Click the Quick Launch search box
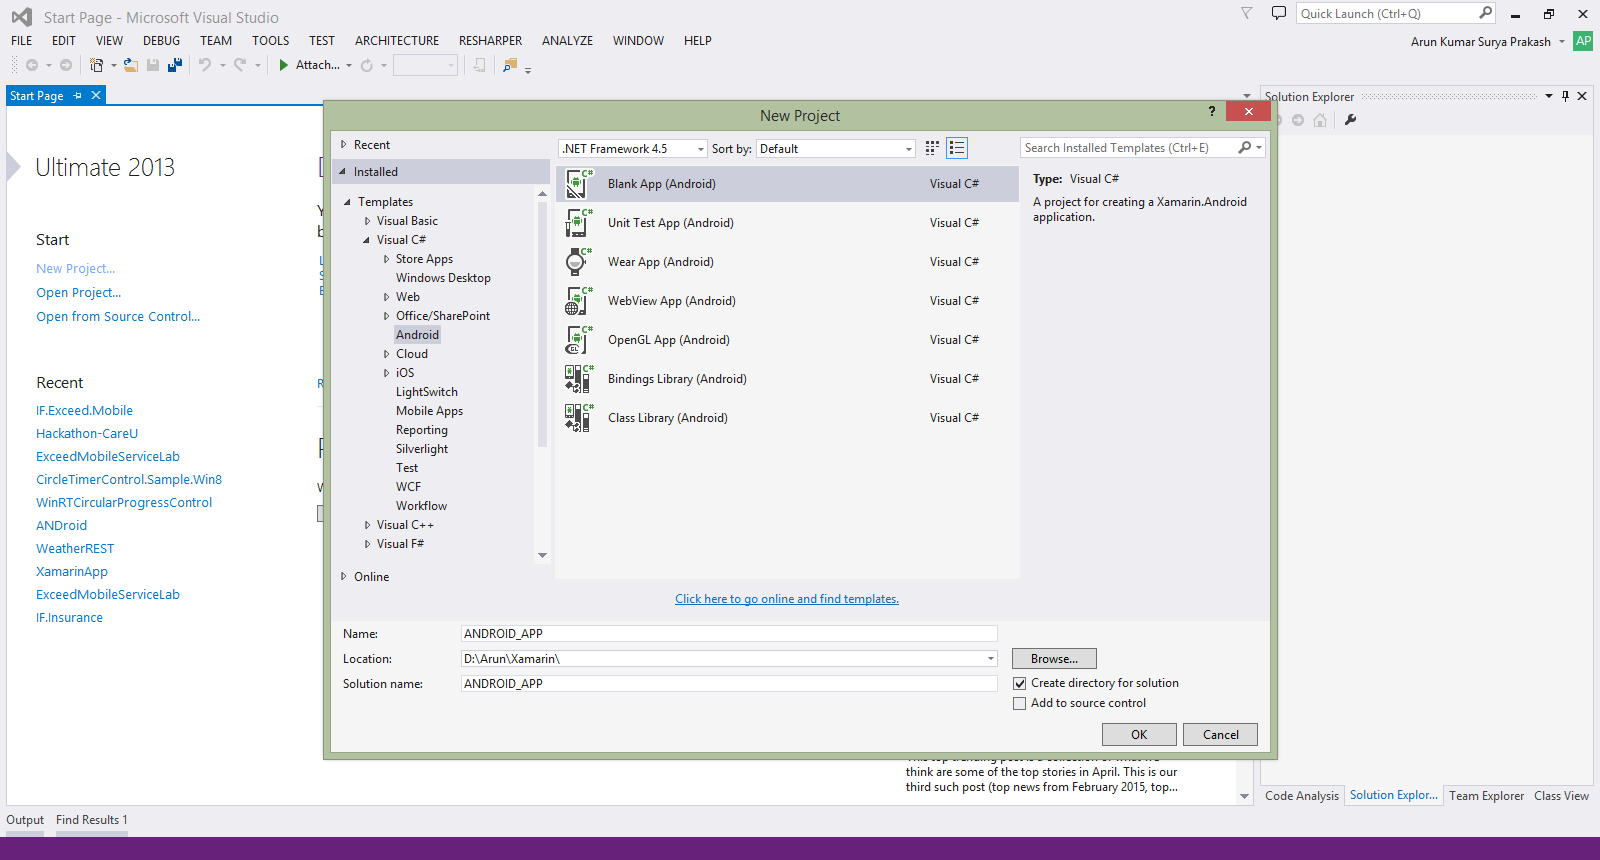This screenshot has height=860, width=1600. (x=1395, y=13)
